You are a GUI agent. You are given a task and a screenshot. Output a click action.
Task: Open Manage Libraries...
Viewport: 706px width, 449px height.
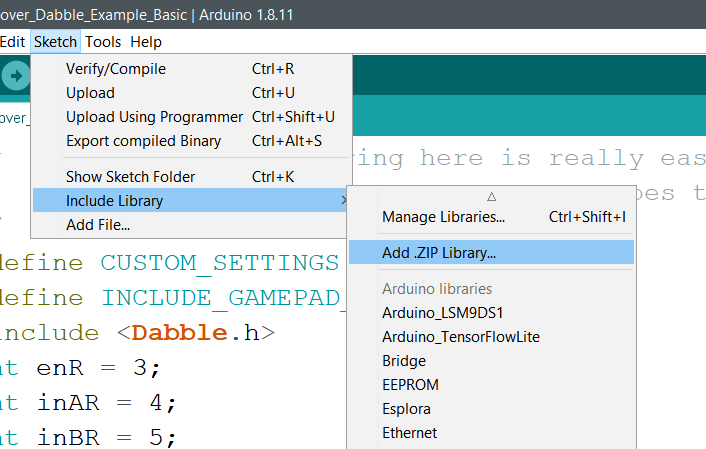pos(492,217)
